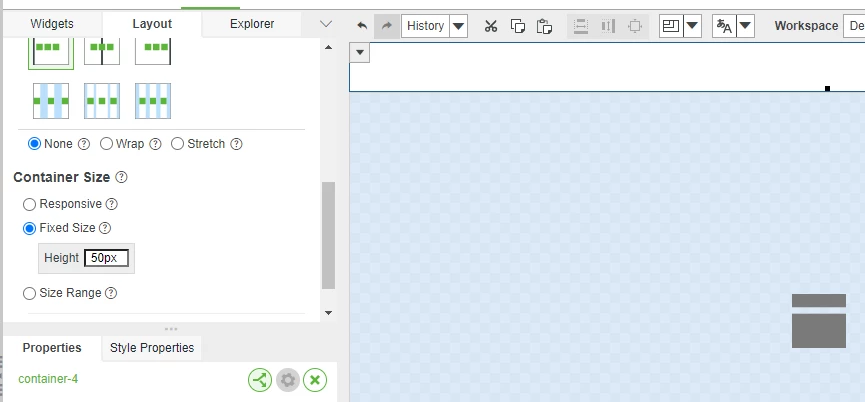Switch to the Widgets tab
This screenshot has height=402, width=865.
[x=52, y=24]
